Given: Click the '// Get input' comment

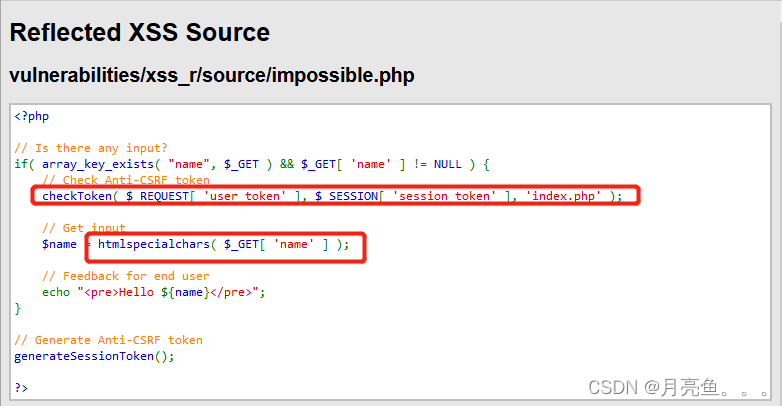Looking at the screenshot, I should point(84,228).
